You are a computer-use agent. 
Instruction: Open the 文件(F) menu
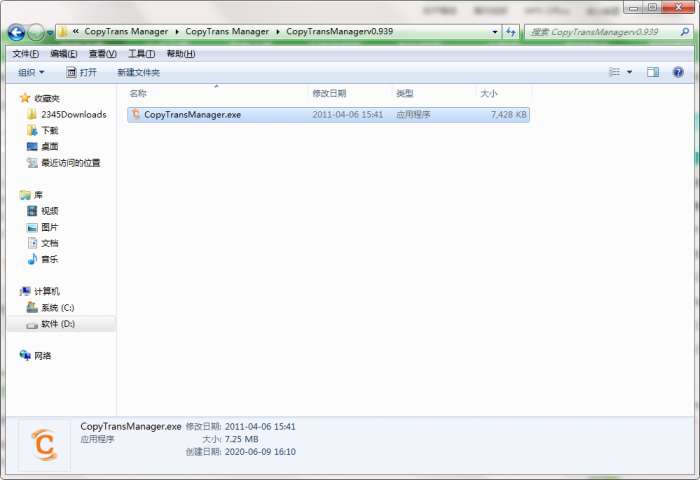click(x=25, y=54)
